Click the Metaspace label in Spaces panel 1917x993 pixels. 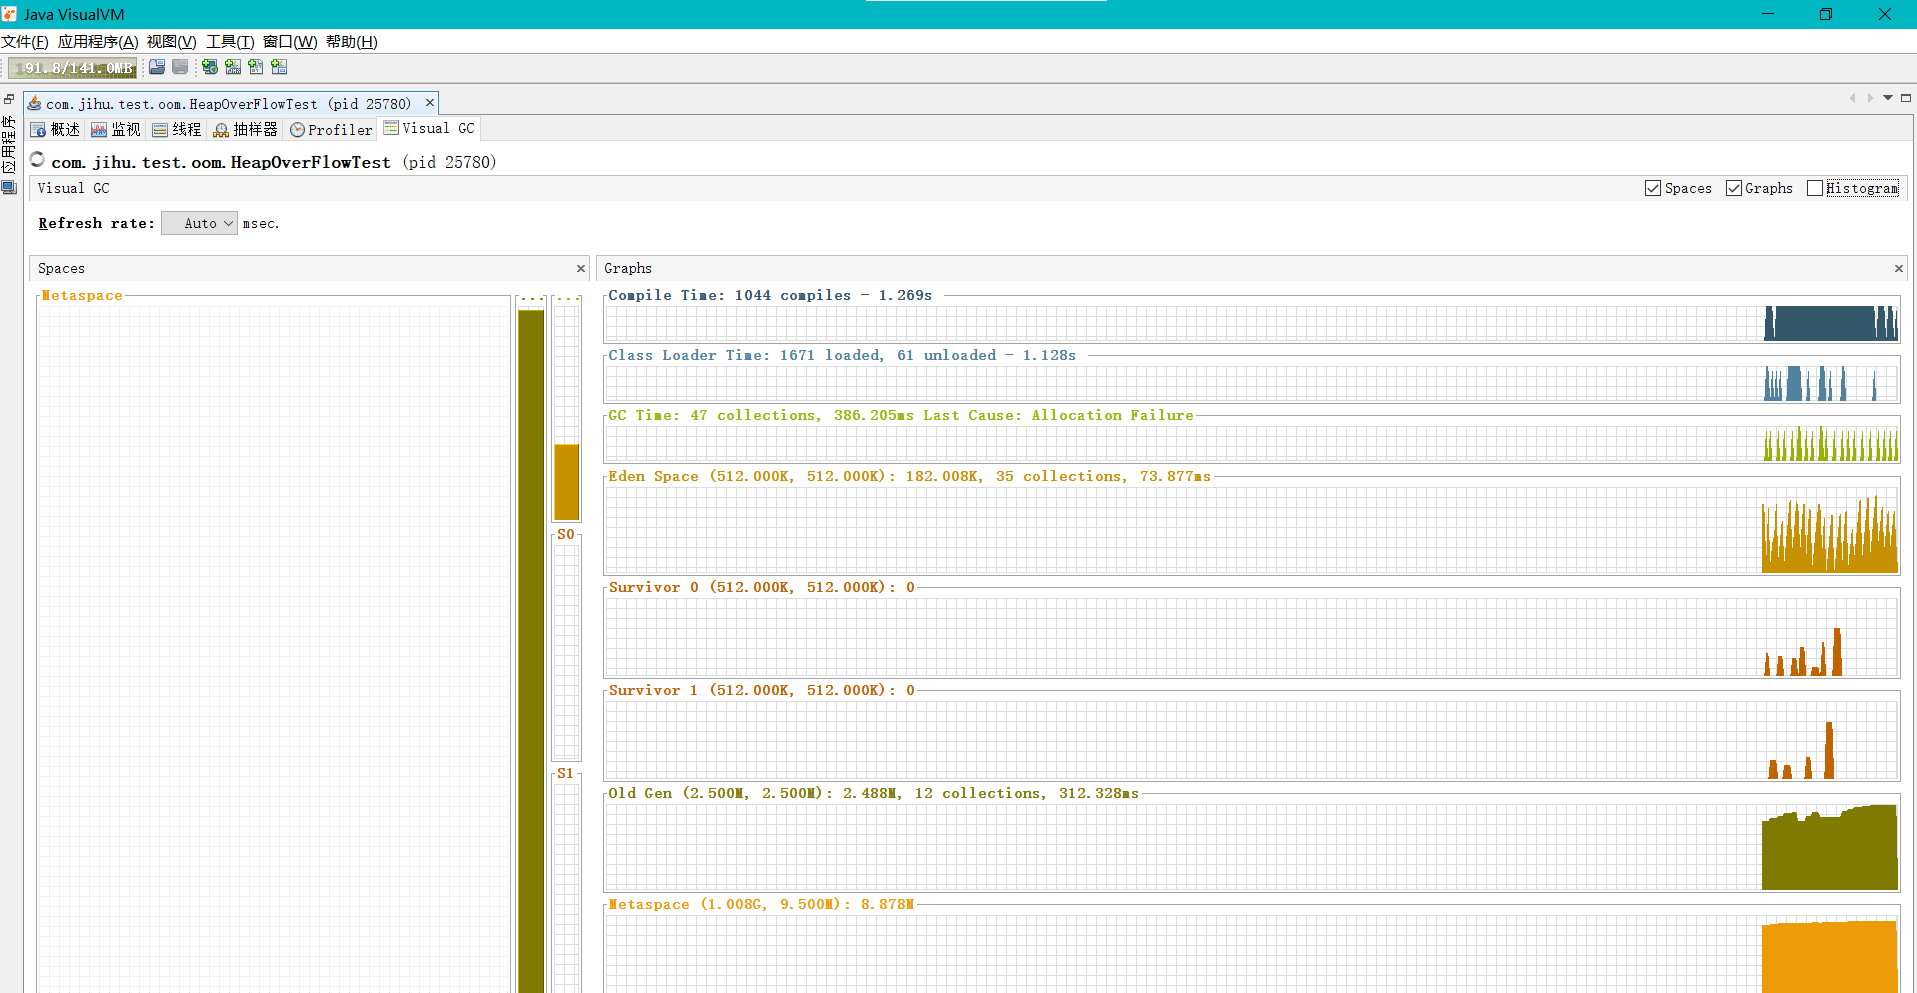pos(82,295)
